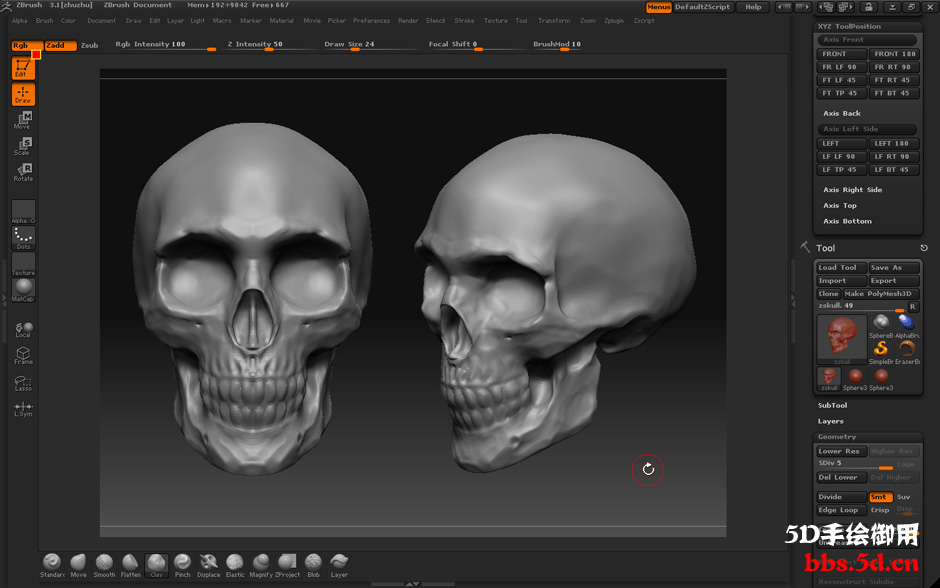Click the large zskull tool thumbnail

click(842, 339)
